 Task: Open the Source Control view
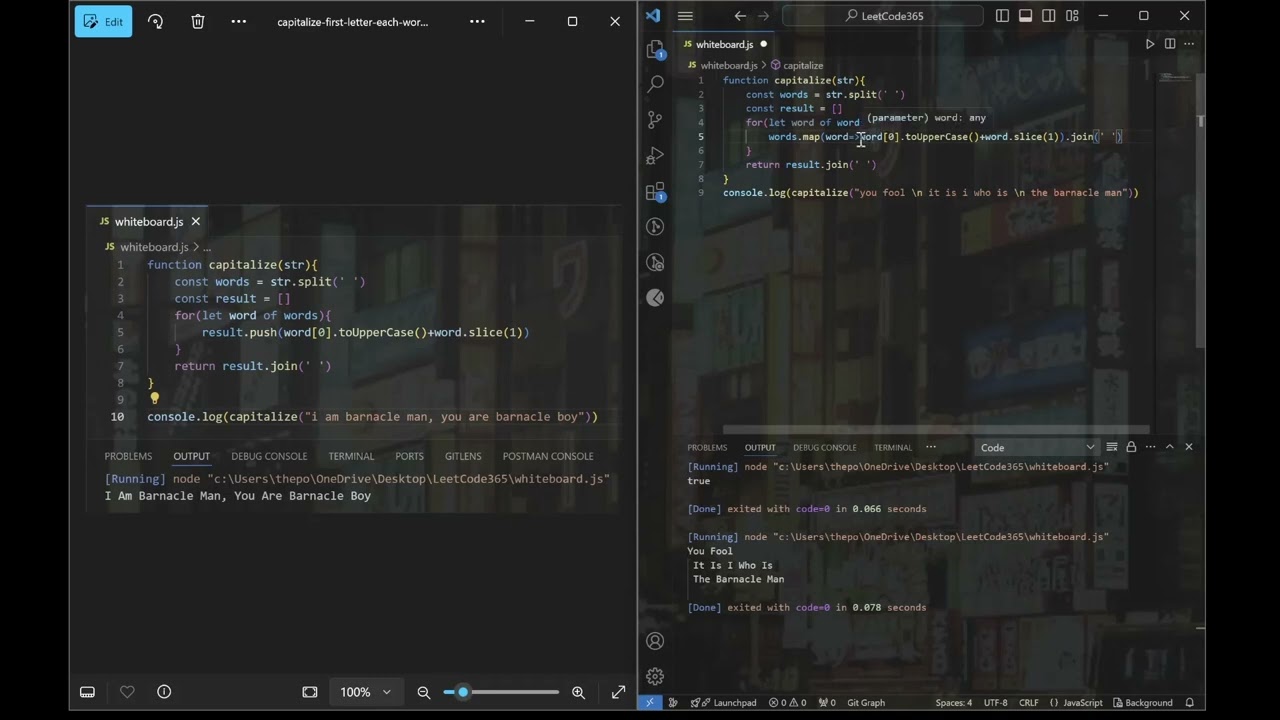(x=655, y=120)
